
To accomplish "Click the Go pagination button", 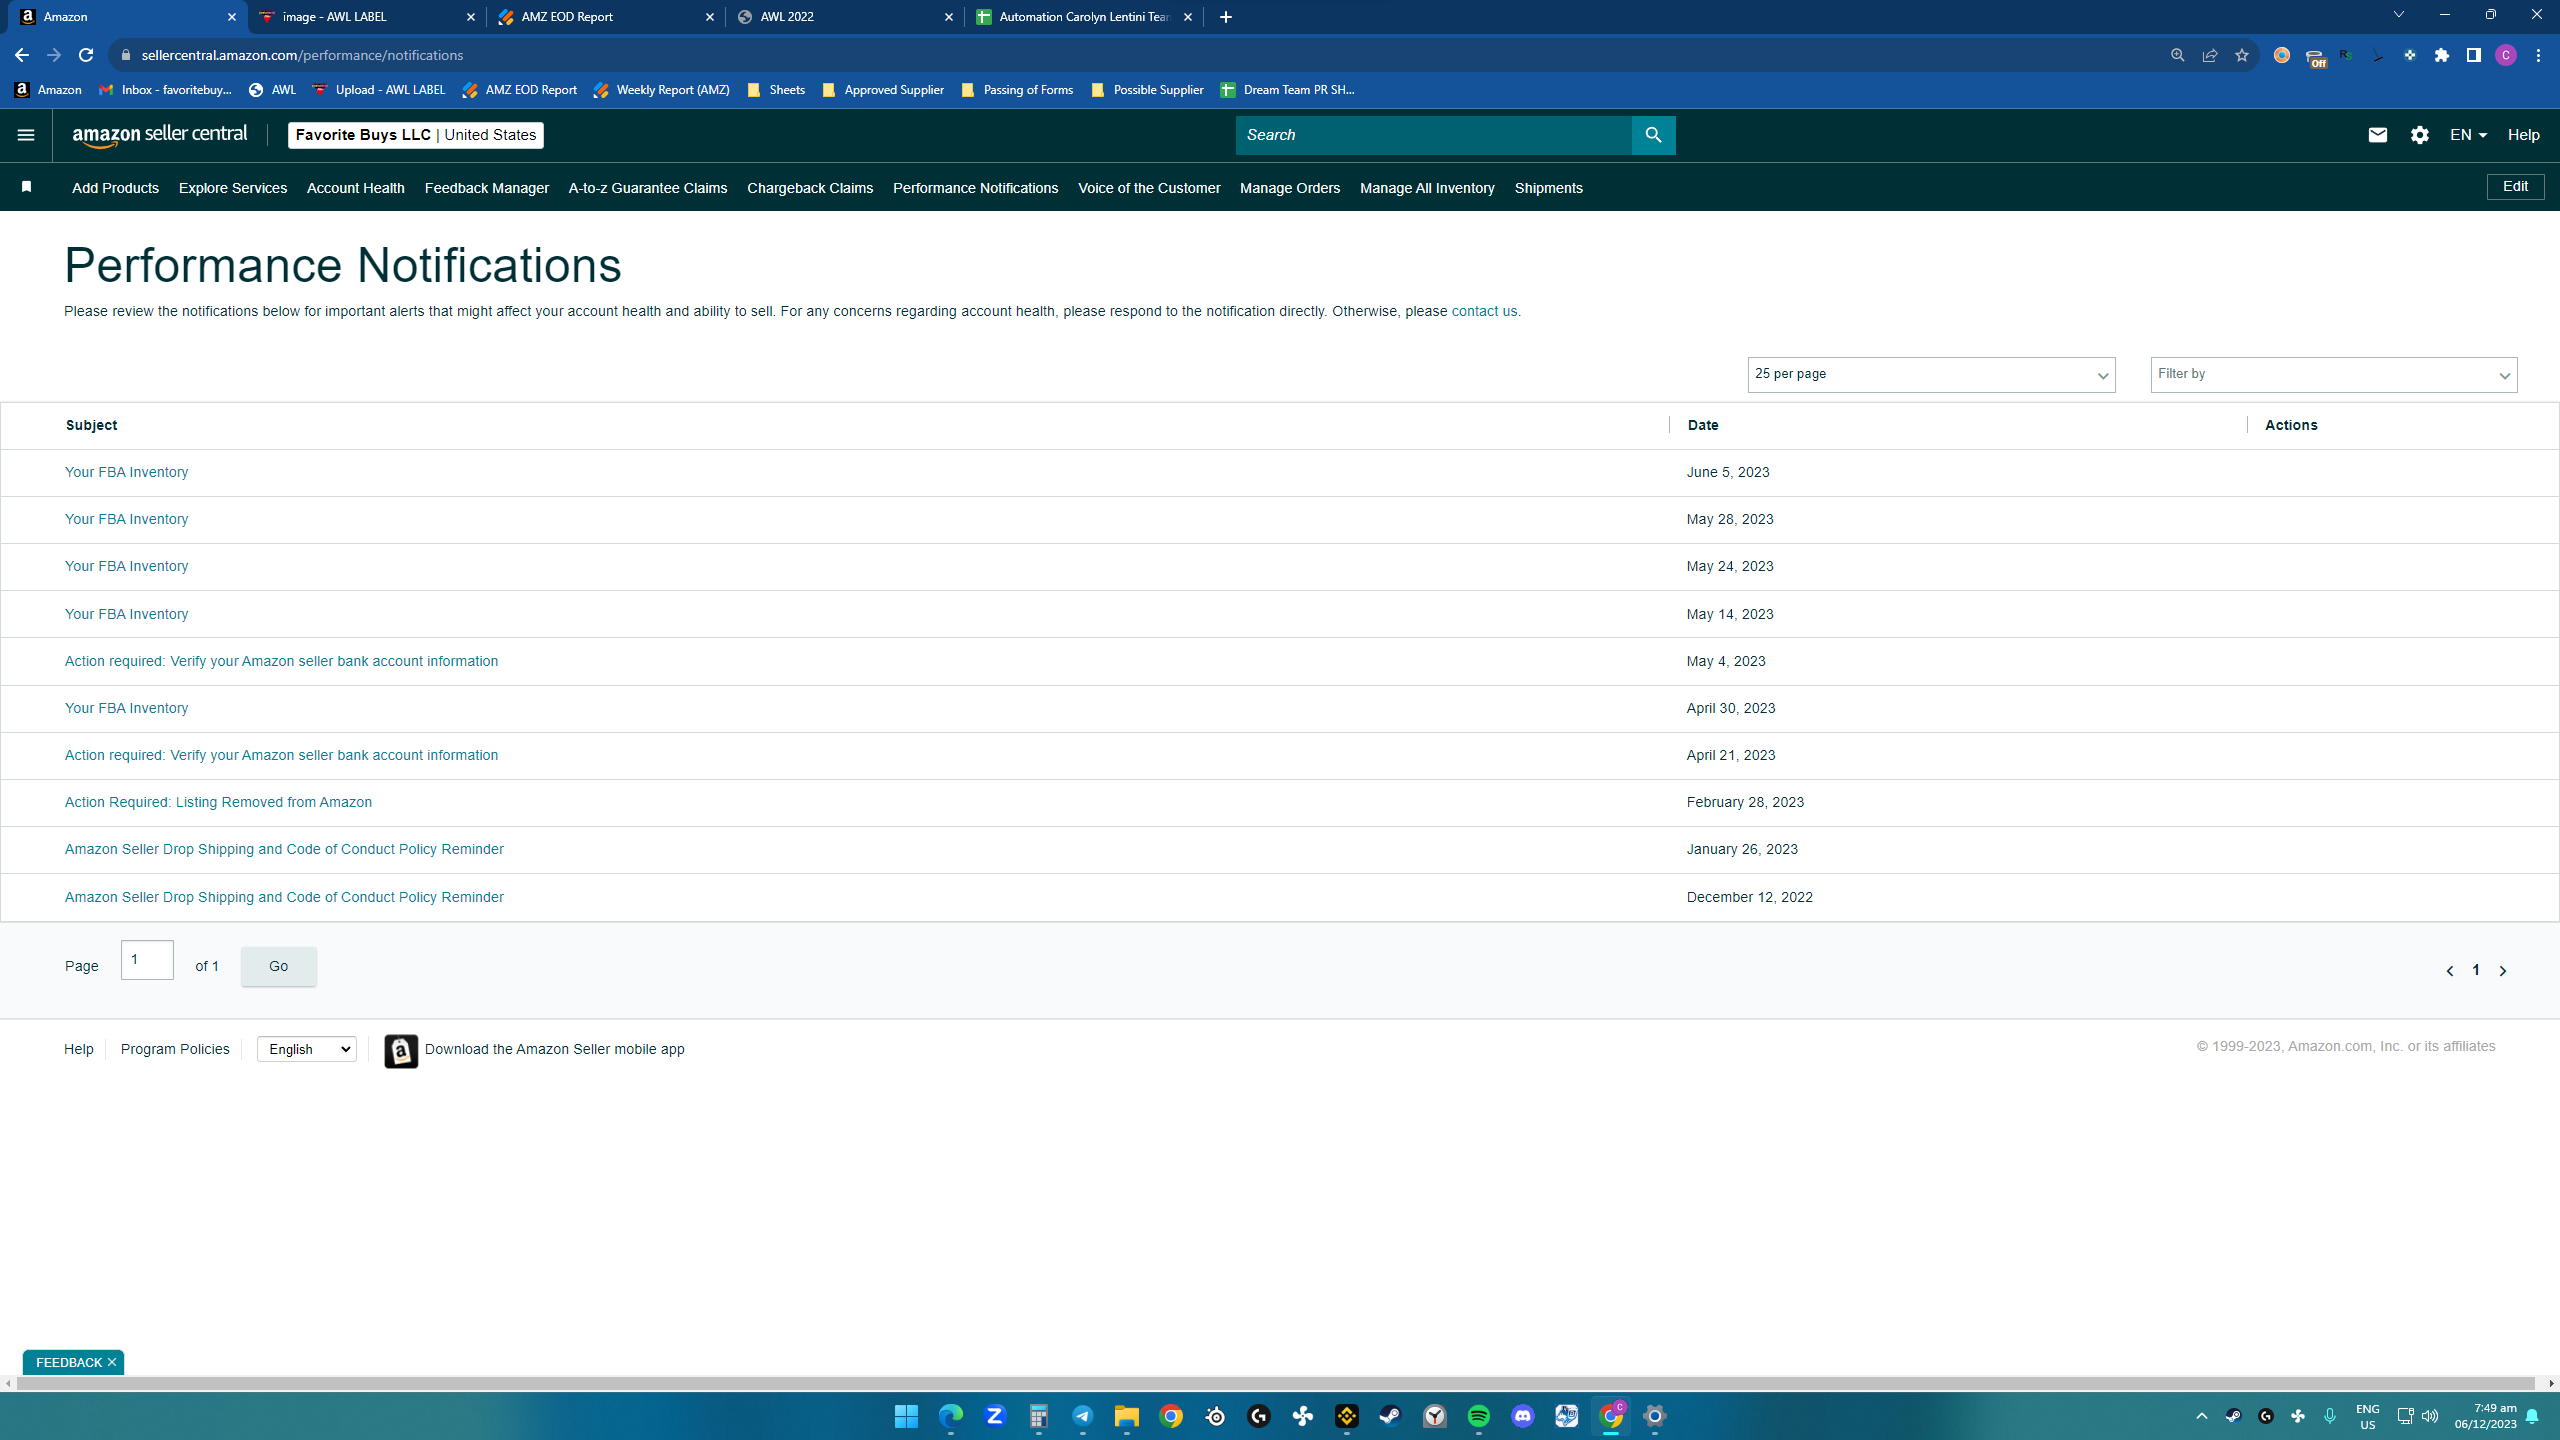I will [279, 966].
